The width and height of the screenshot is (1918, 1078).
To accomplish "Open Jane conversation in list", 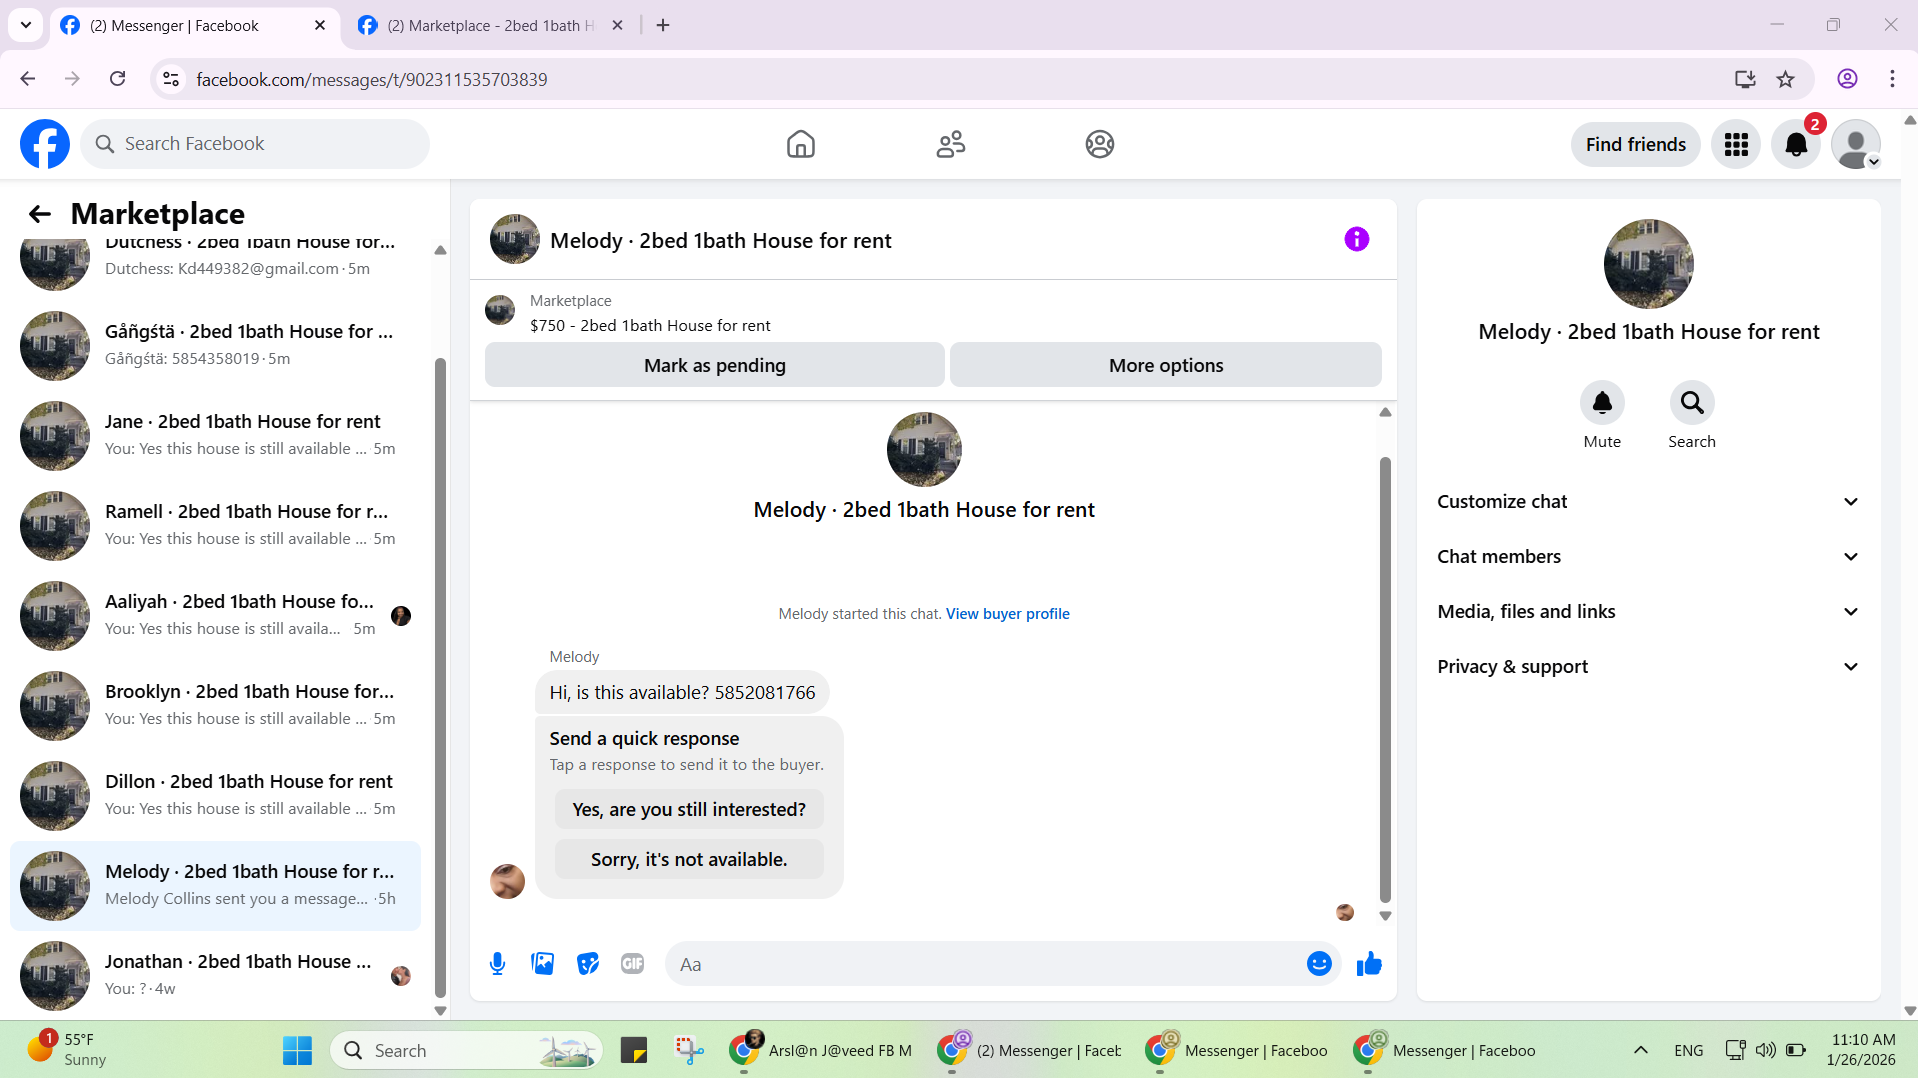I will pos(215,436).
